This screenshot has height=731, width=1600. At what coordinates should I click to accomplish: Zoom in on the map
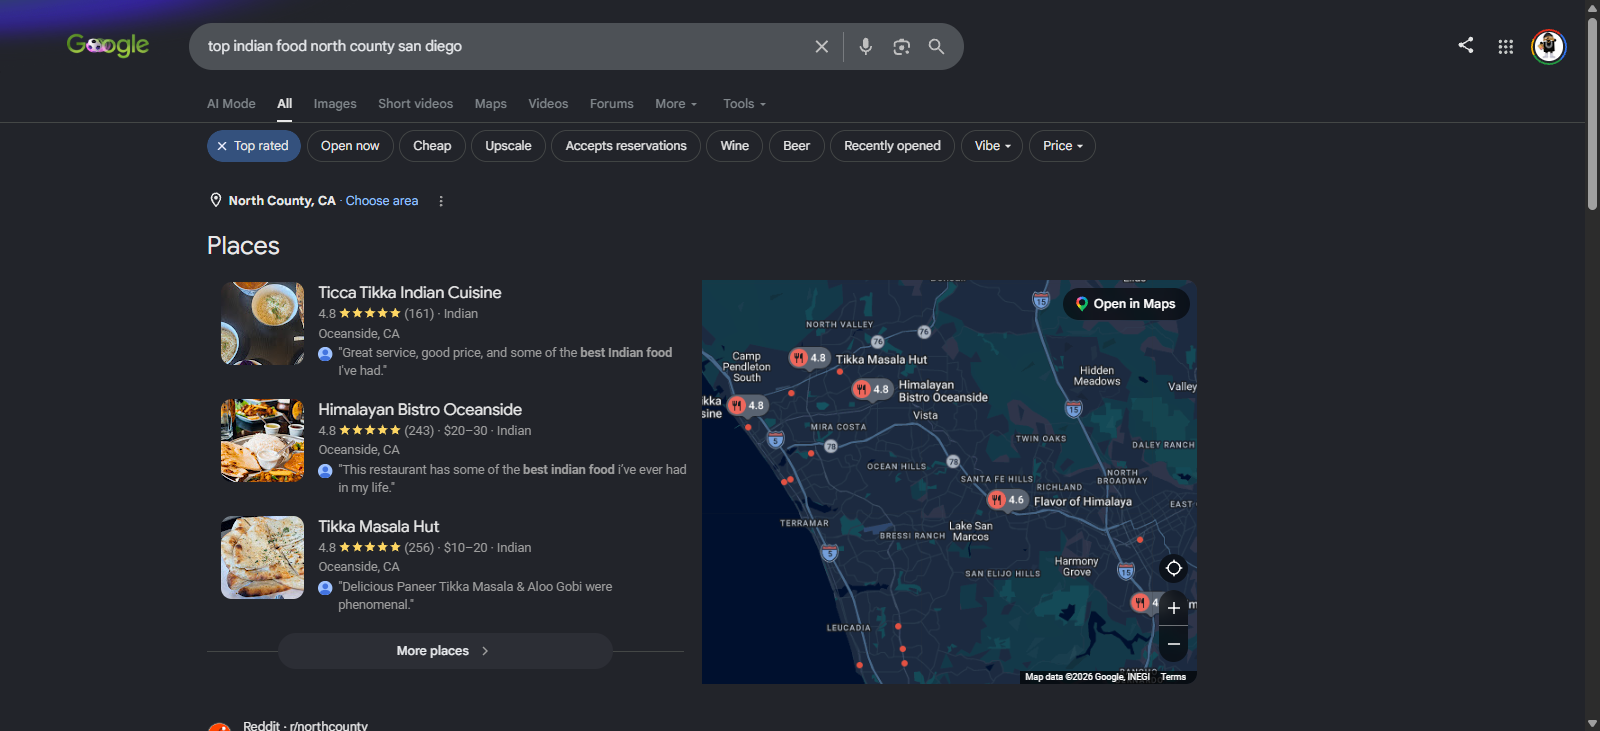tap(1174, 607)
